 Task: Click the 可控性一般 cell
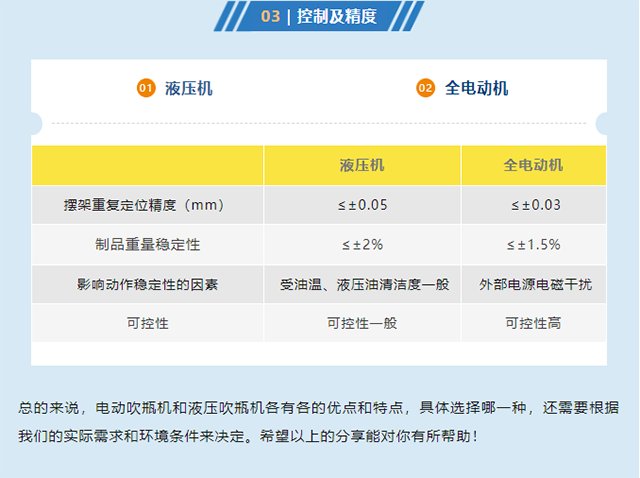[362, 323]
